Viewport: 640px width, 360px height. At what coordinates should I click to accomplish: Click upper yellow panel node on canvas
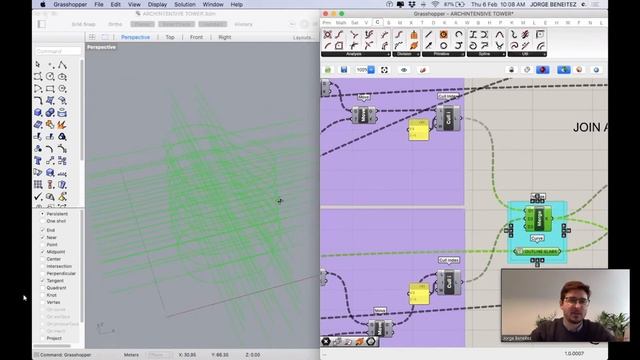(x=419, y=130)
